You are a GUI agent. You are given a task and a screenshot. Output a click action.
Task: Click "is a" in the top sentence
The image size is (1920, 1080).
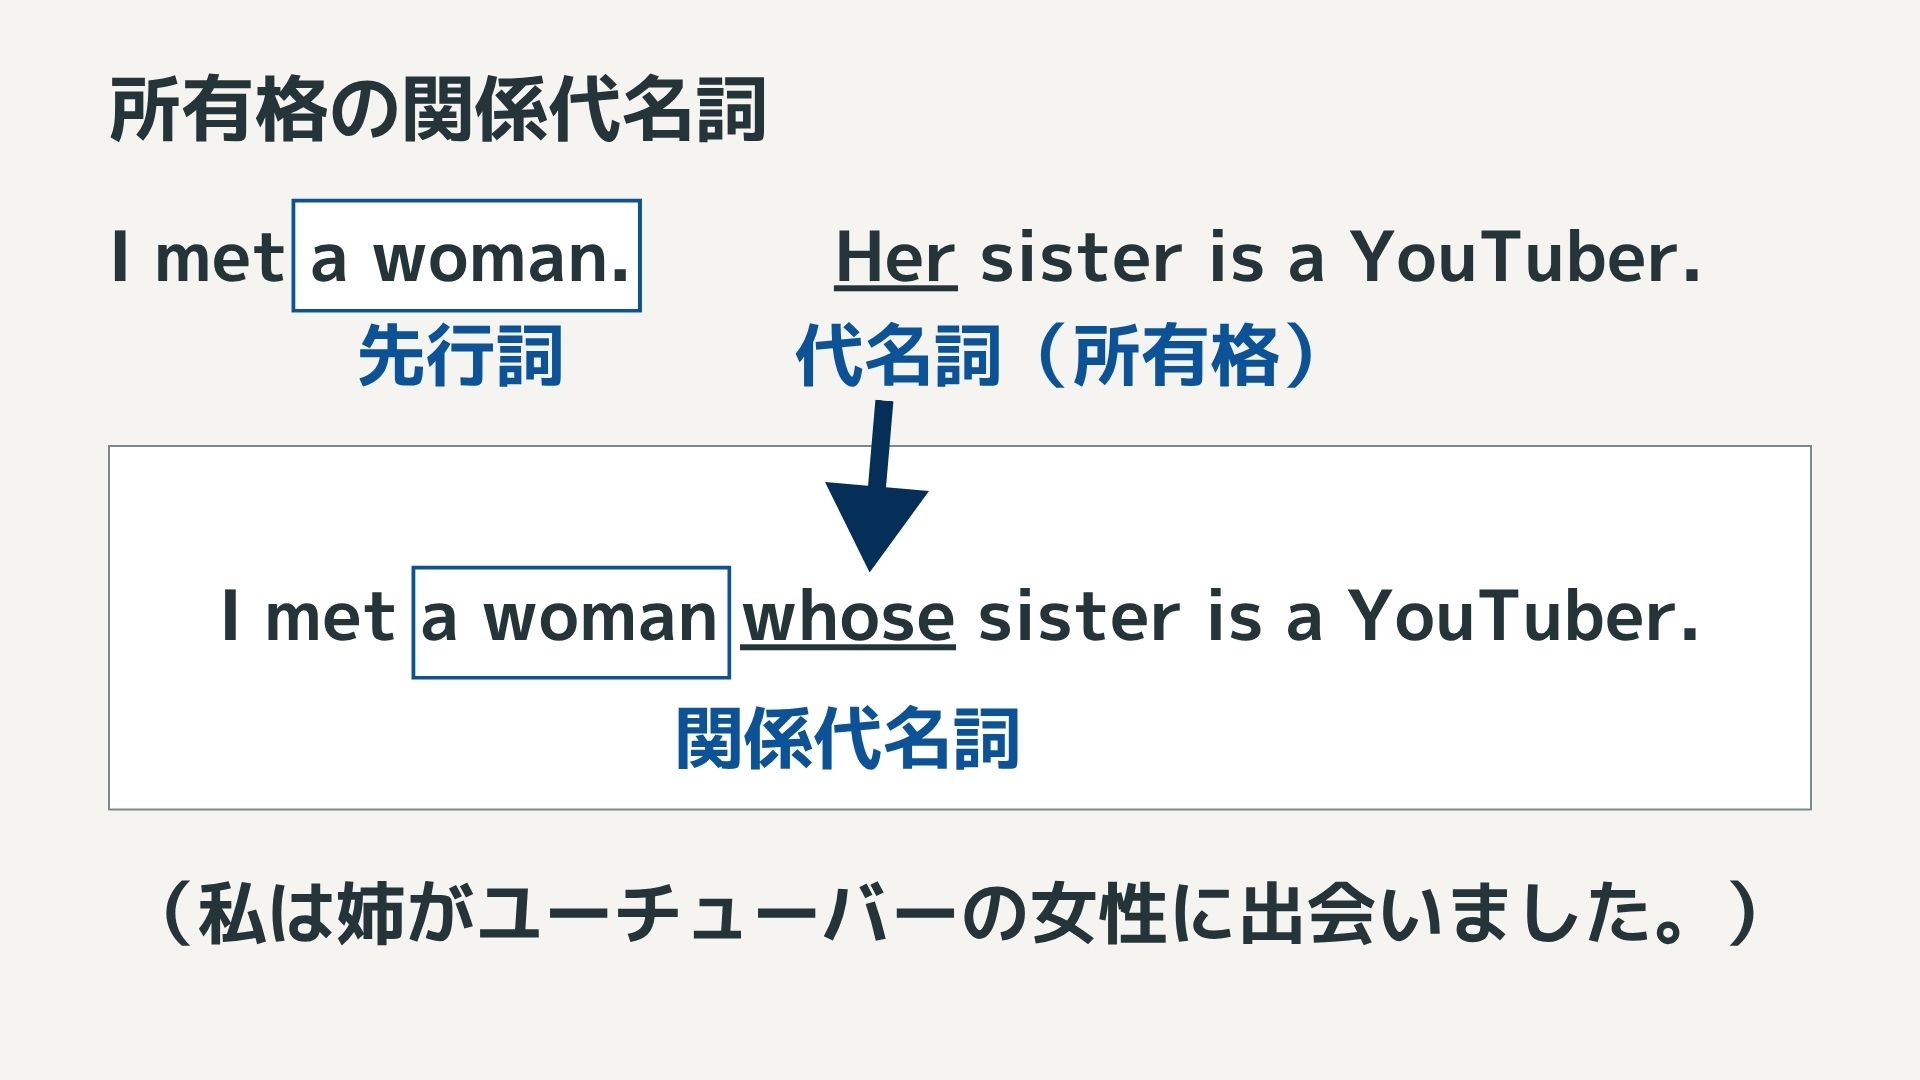coord(1266,258)
